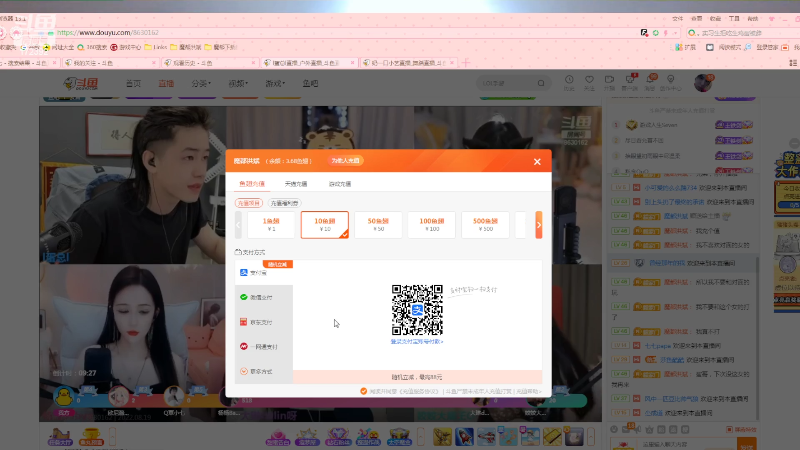Click the browser address bar showing www.douyu.com
The height and width of the screenshot is (450, 800).
[x=347, y=33]
